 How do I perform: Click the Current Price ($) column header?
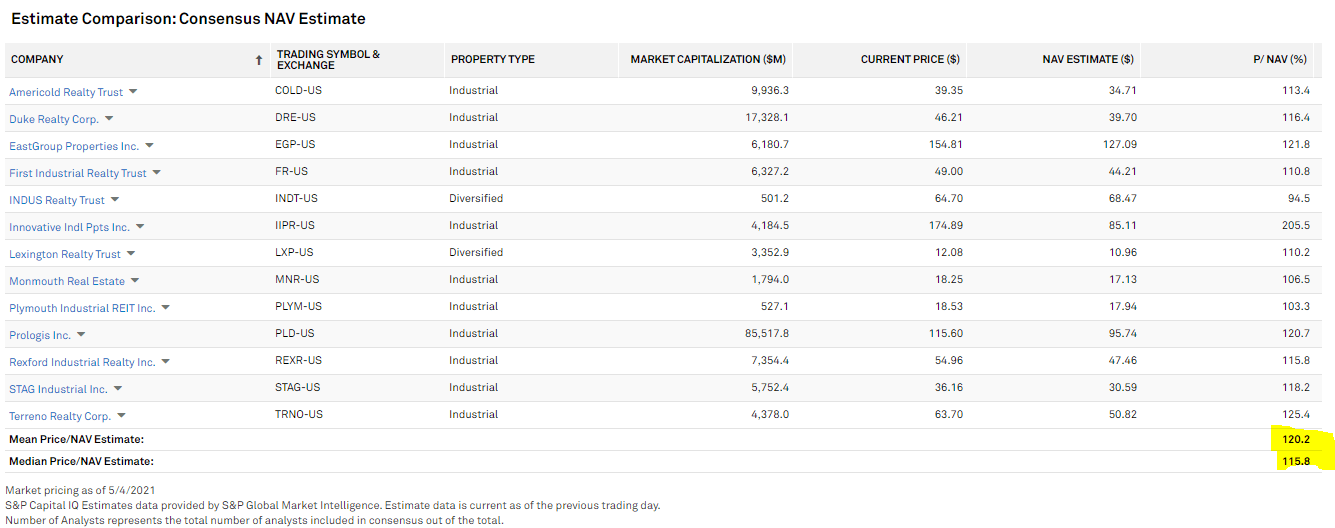pyautogui.click(x=910, y=60)
